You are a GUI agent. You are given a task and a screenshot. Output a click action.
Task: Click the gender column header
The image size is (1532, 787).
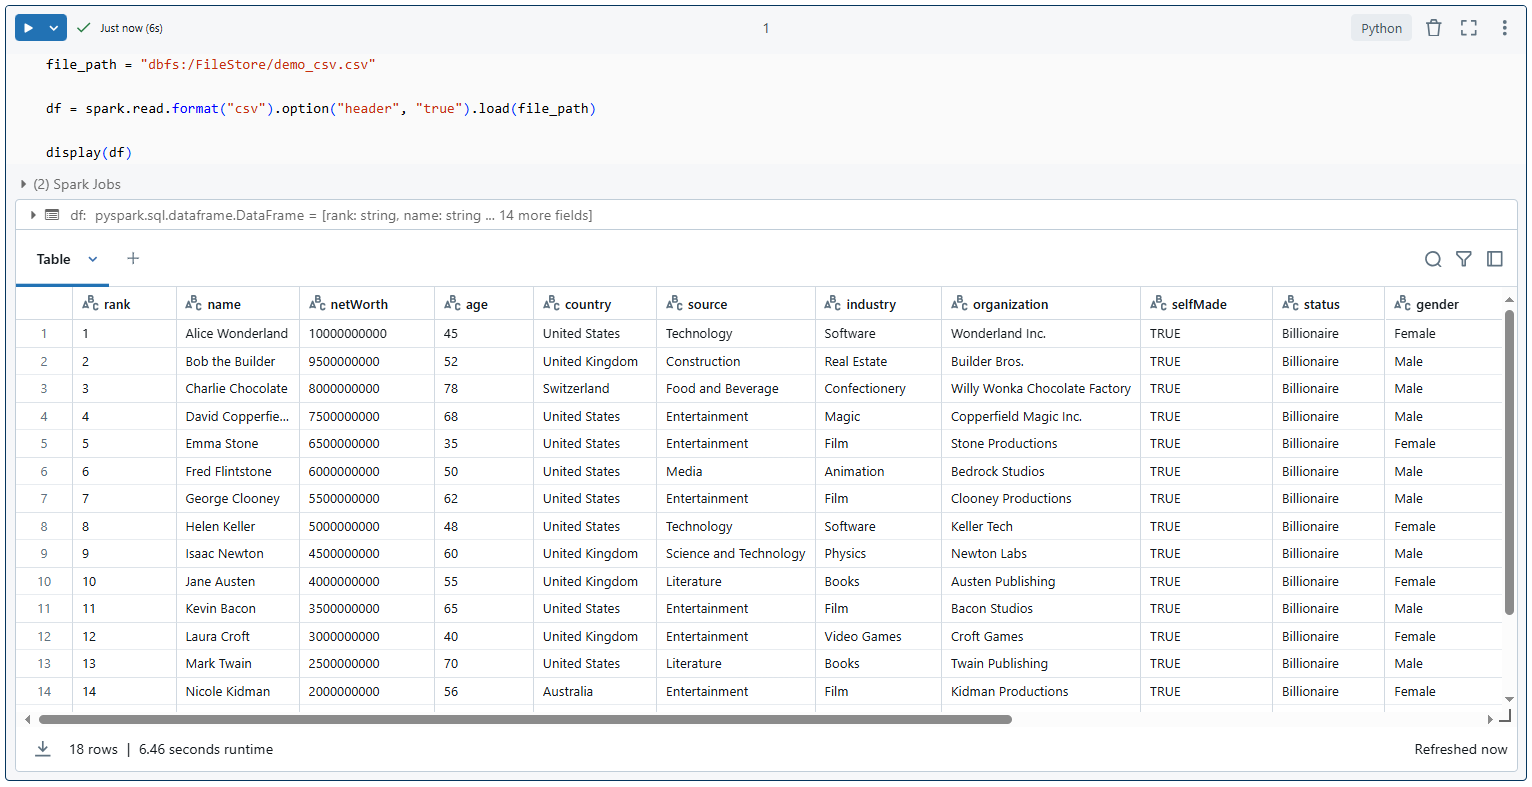point(1444,304)
